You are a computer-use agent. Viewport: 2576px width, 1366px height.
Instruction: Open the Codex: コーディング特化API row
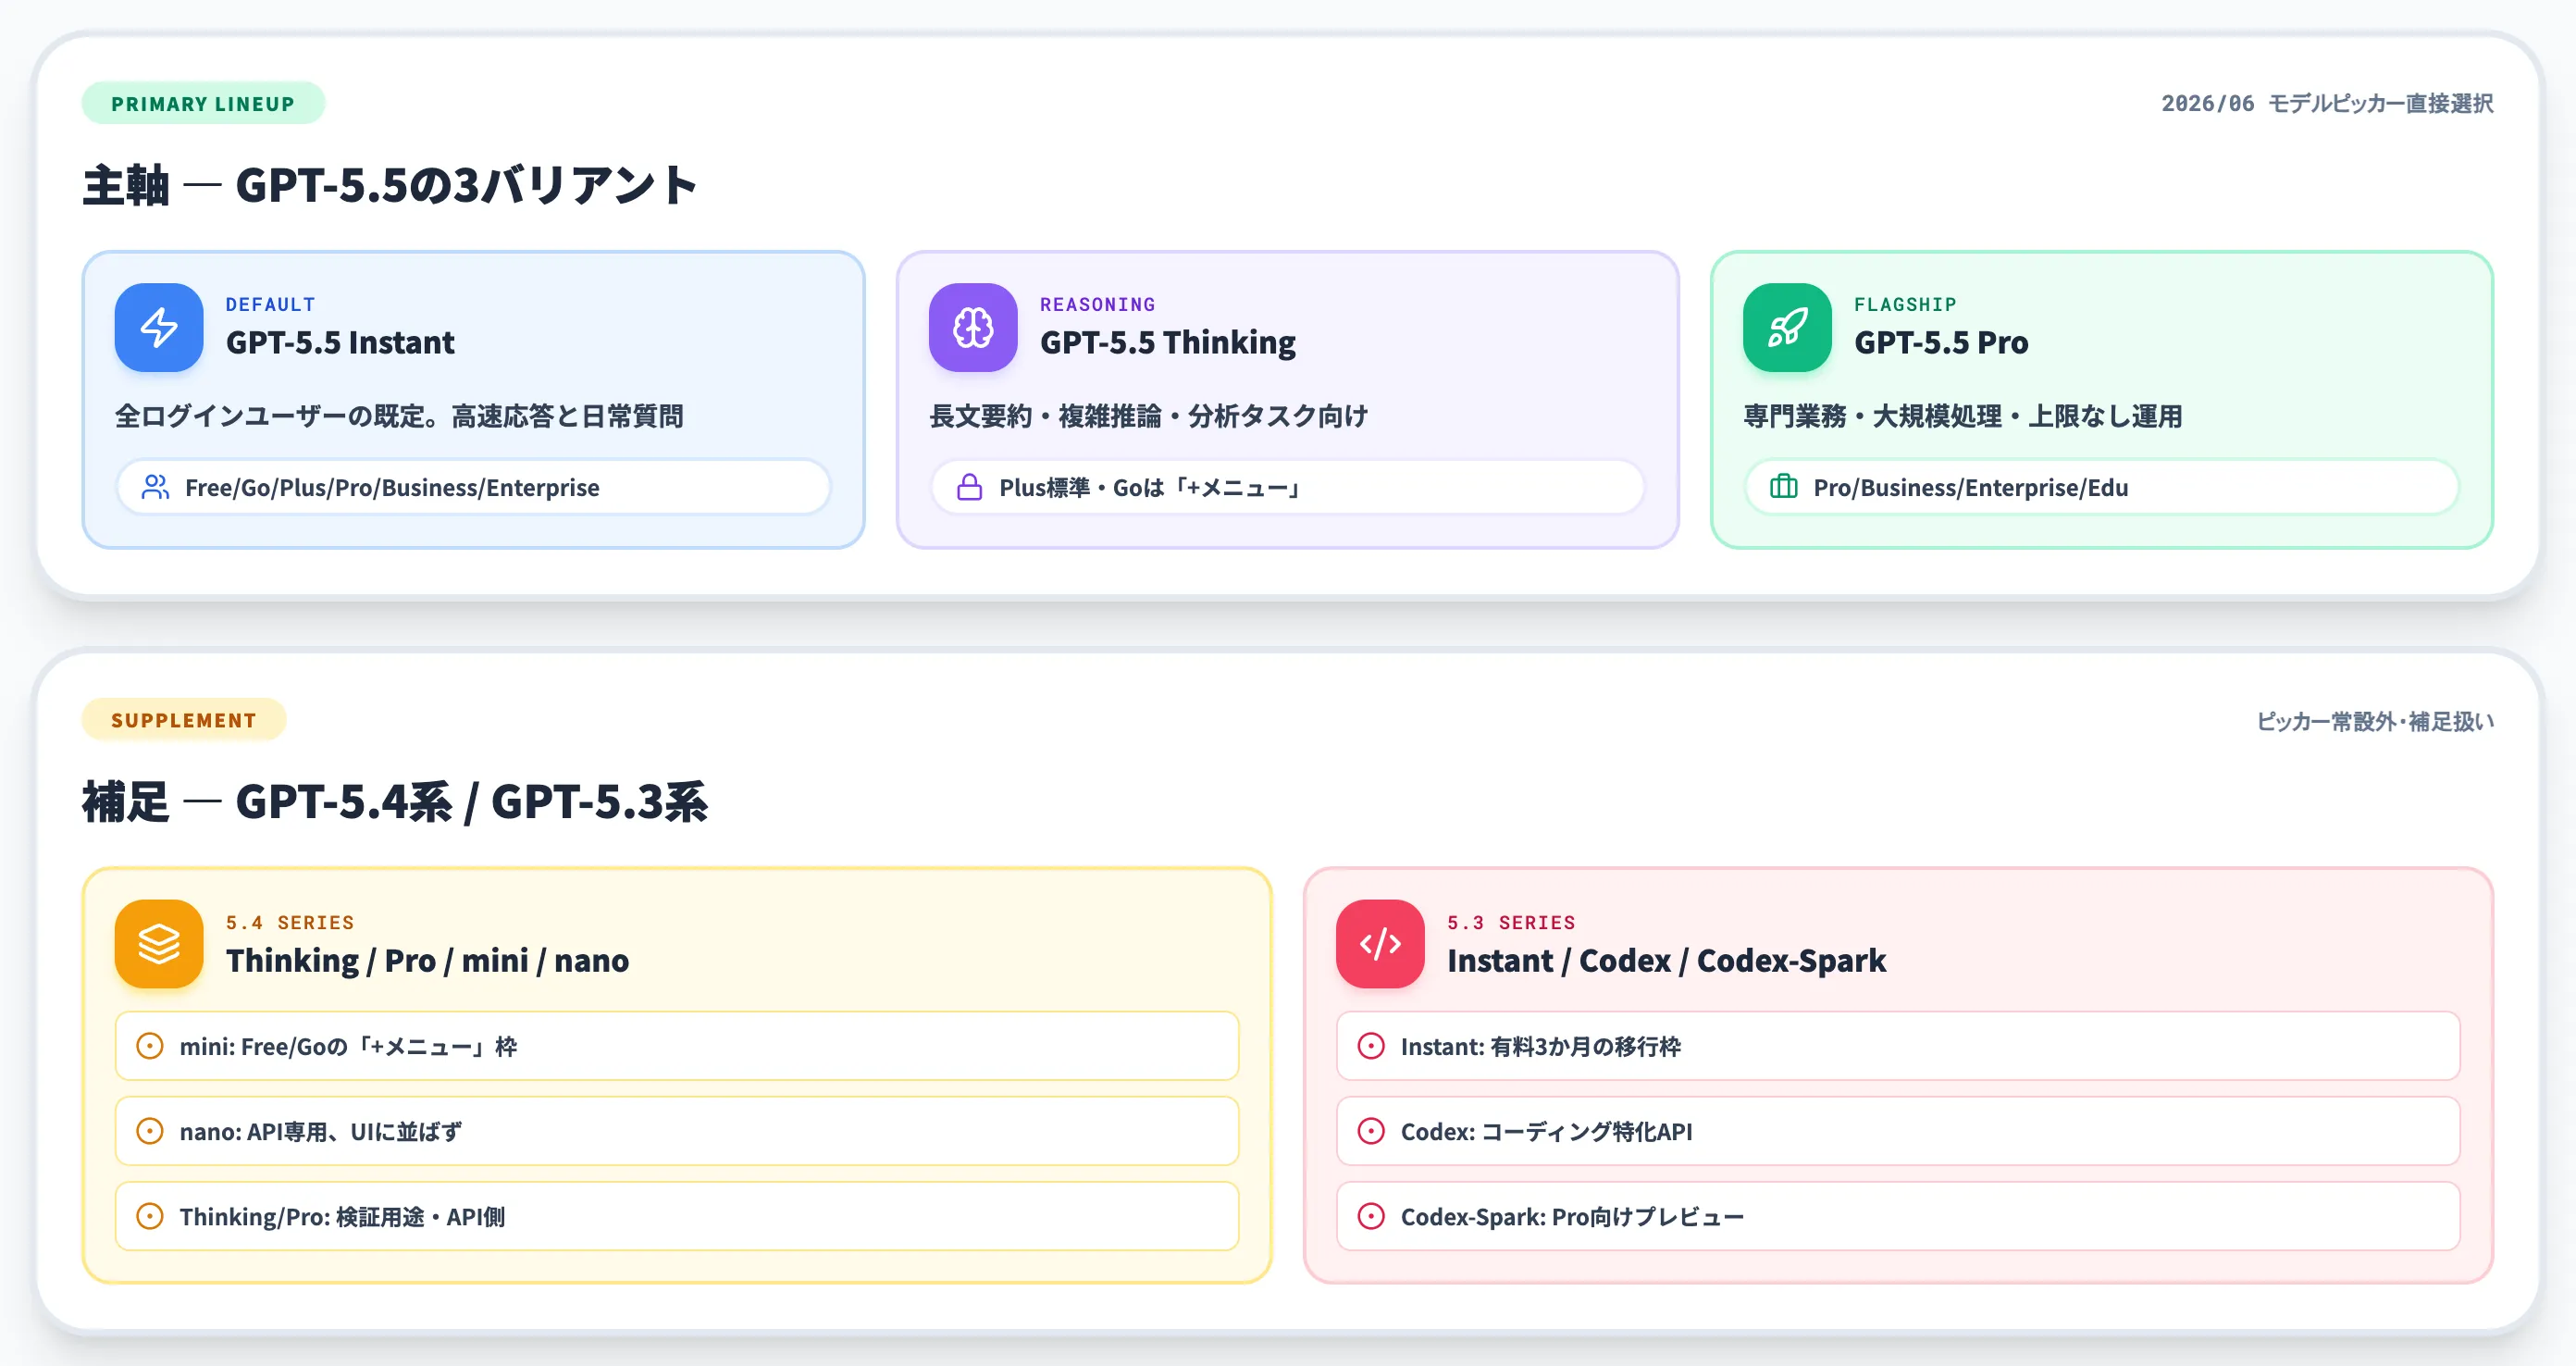(x=1898, y=1131)
